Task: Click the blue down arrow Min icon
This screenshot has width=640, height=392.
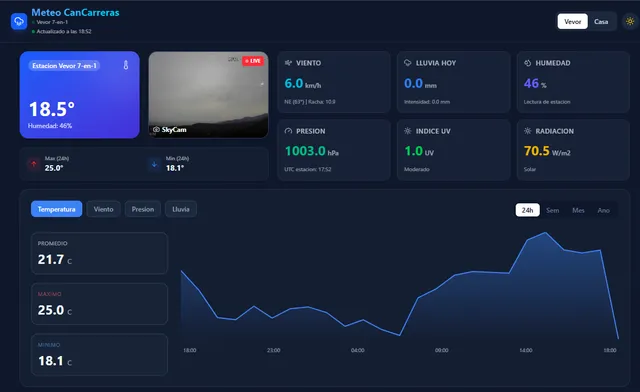Action: click(x=154, y=165)
